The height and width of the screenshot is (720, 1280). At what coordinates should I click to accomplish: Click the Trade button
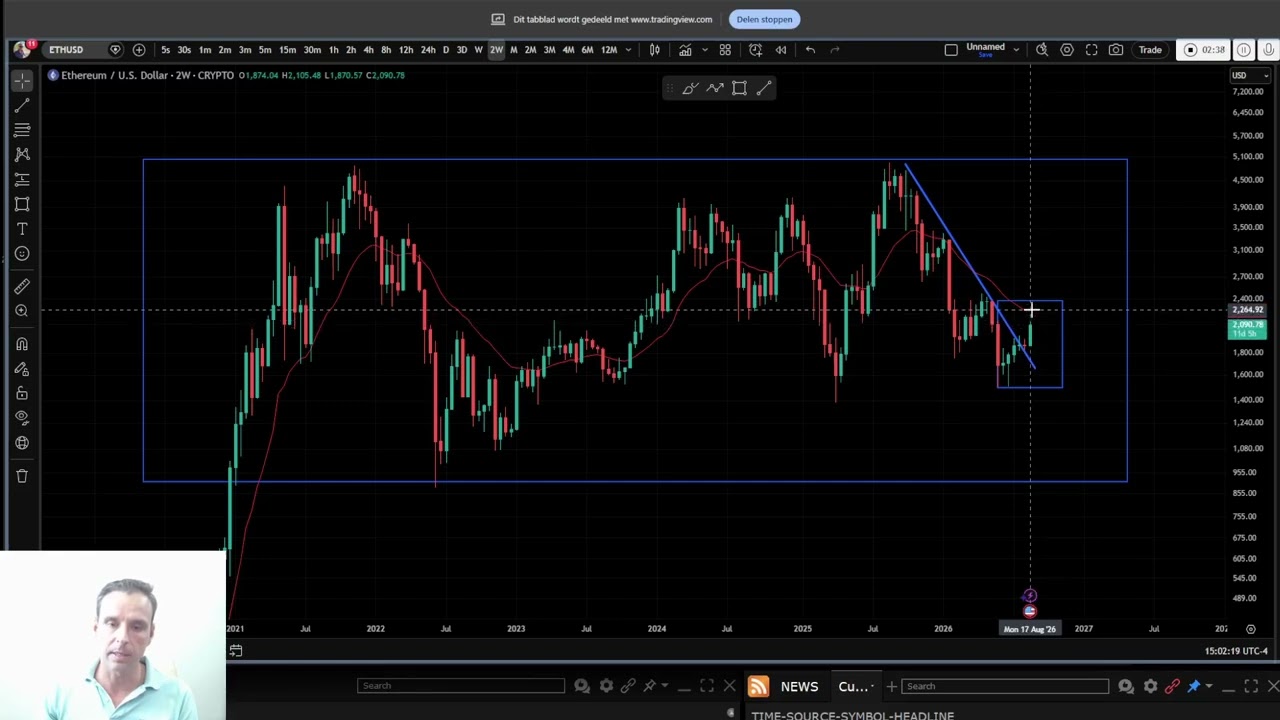point(1150,50)
